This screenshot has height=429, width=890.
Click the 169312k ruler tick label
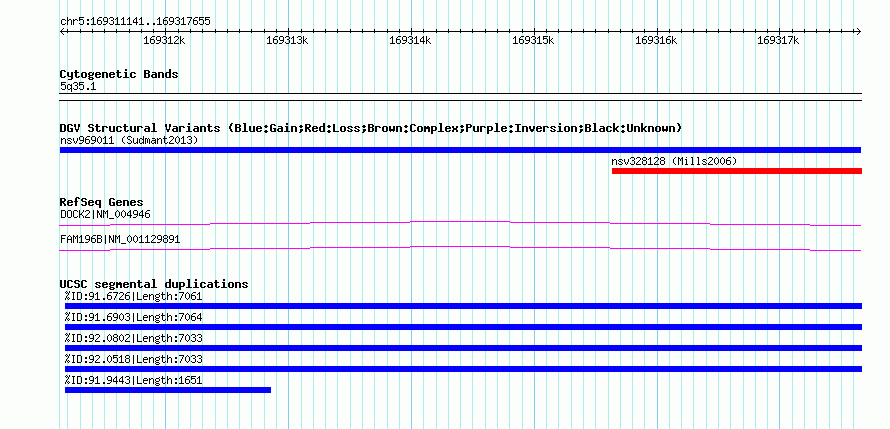coord(165,40)
